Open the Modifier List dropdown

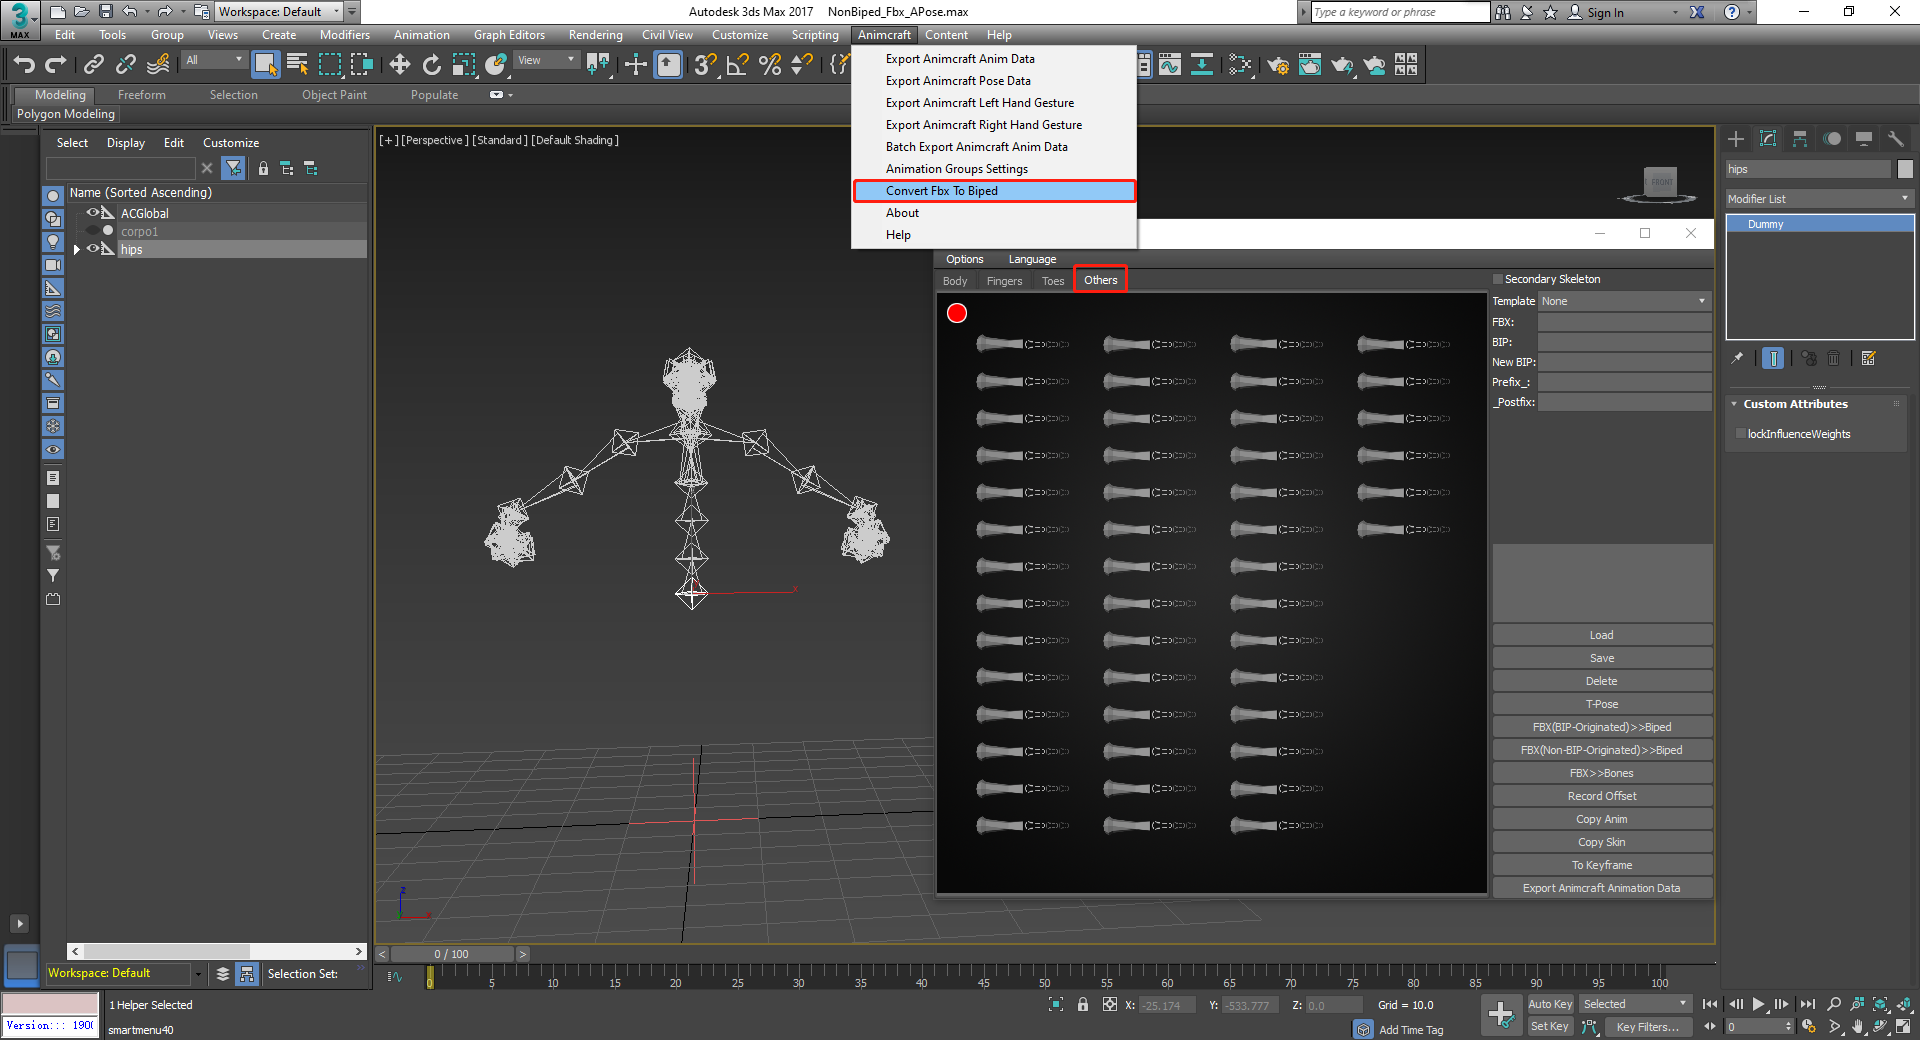(x=1819, y=199)
